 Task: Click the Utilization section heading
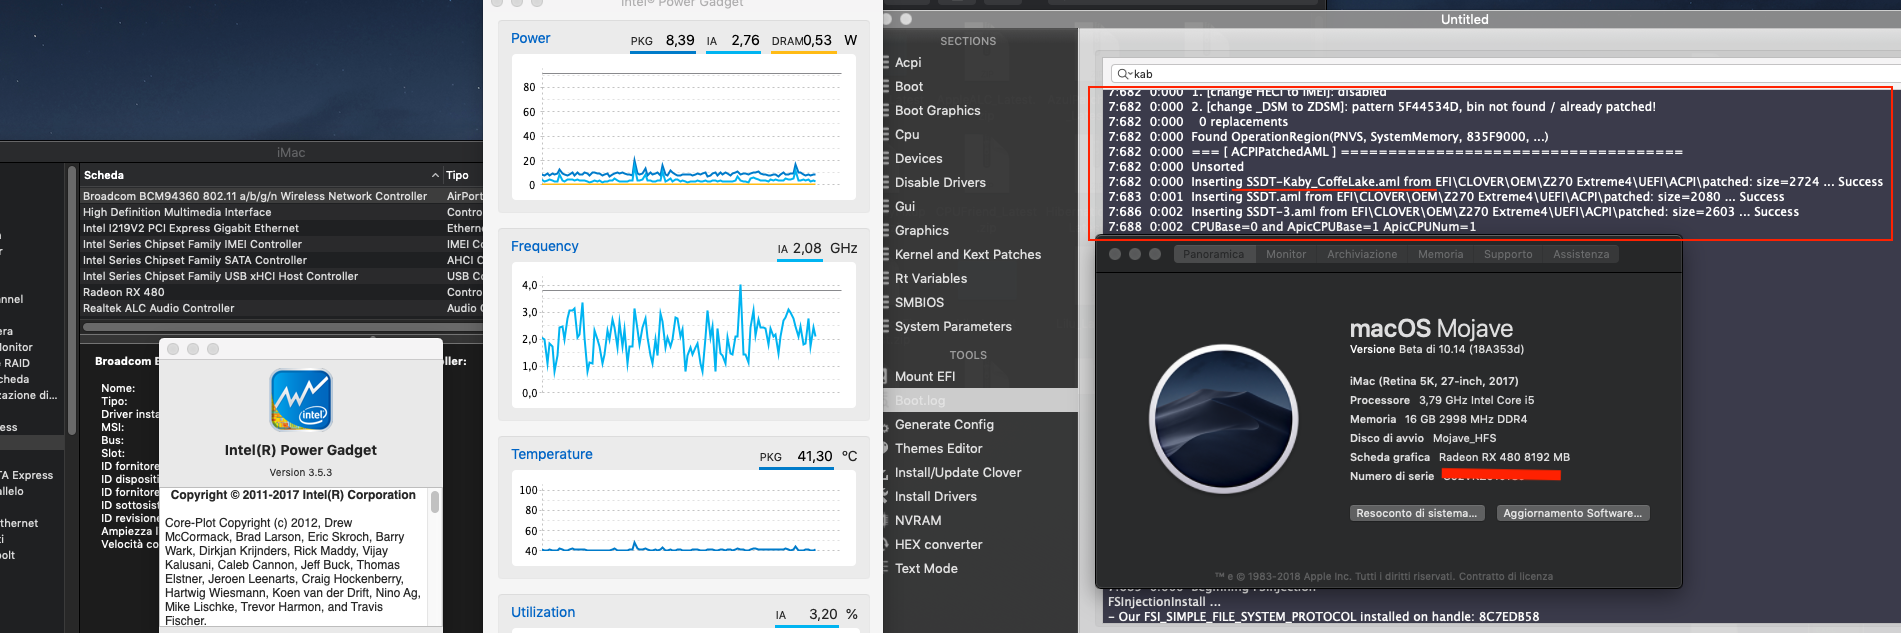543,612
